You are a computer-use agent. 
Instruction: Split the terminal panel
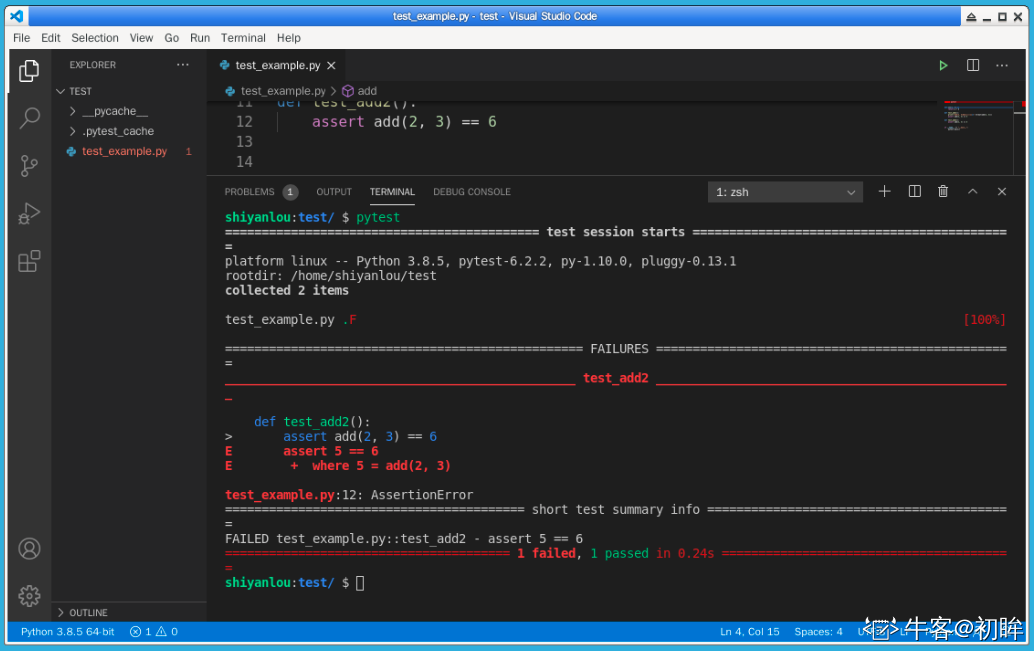914,191
